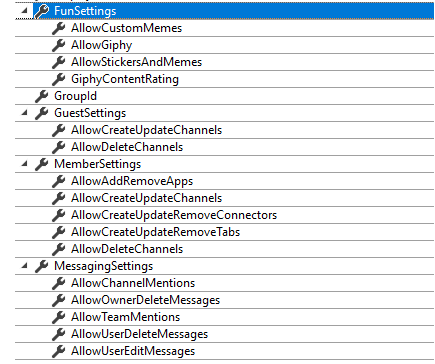435x364 pixels.
Task: Click the wrench icon beside AllowGiphy
Action: click(59, 45)
